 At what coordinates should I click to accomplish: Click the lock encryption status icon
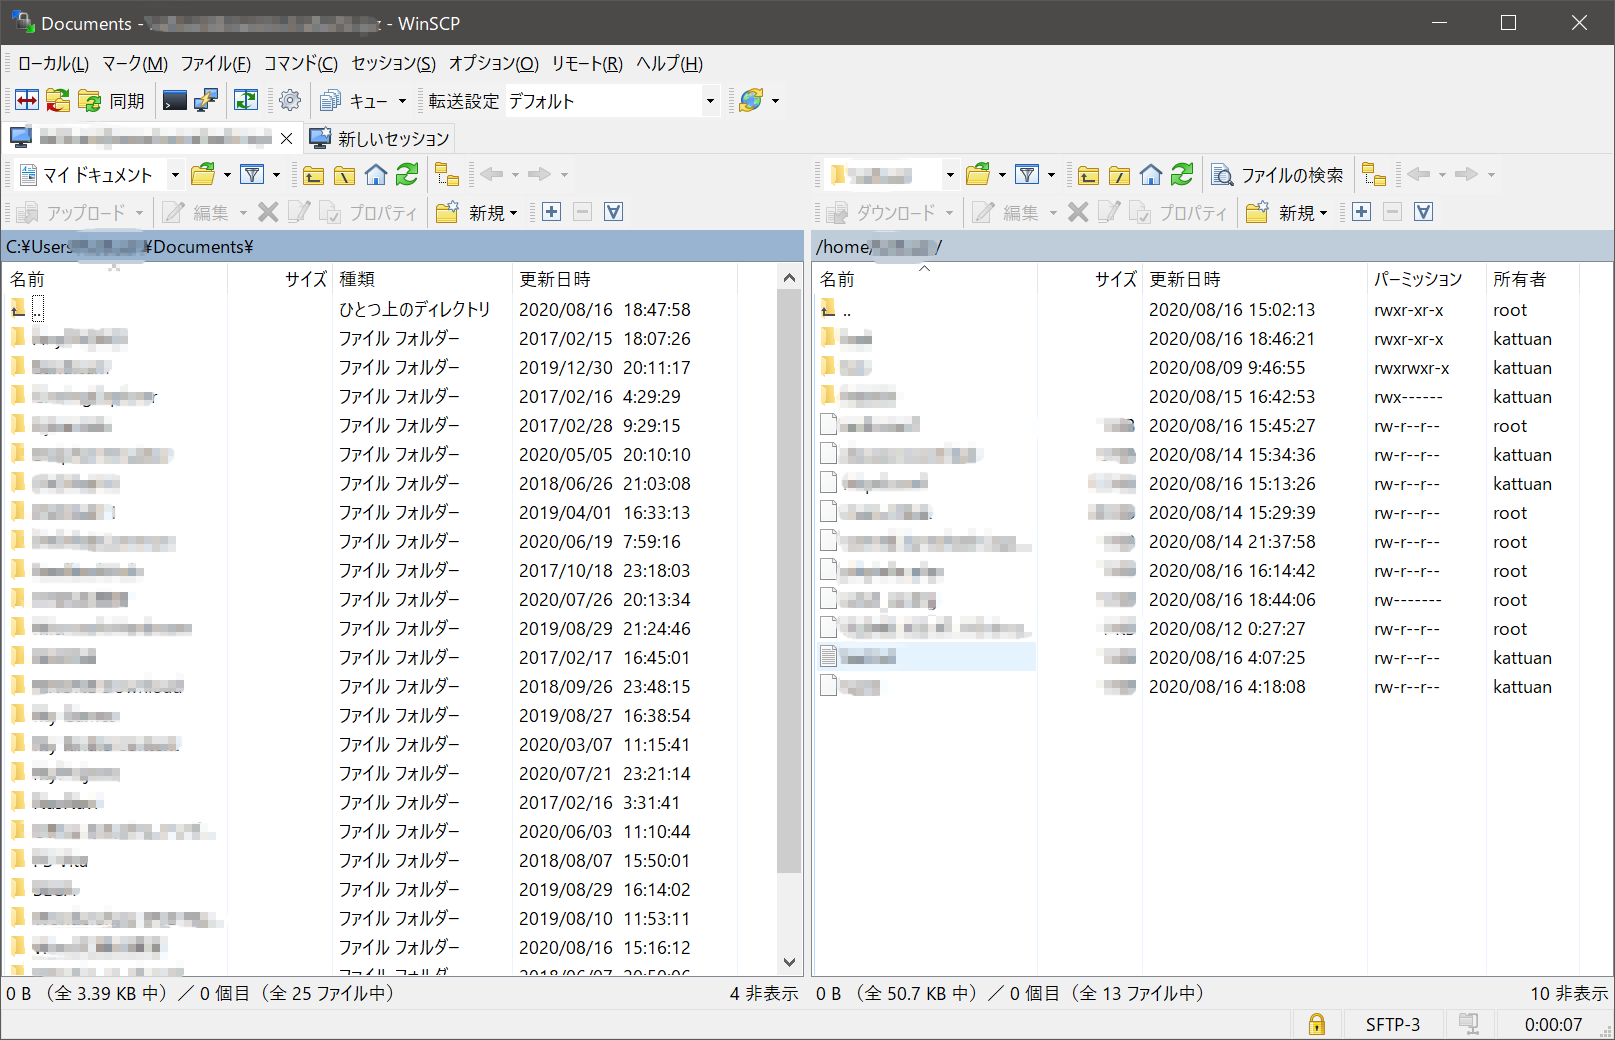coord(1317,1024)
